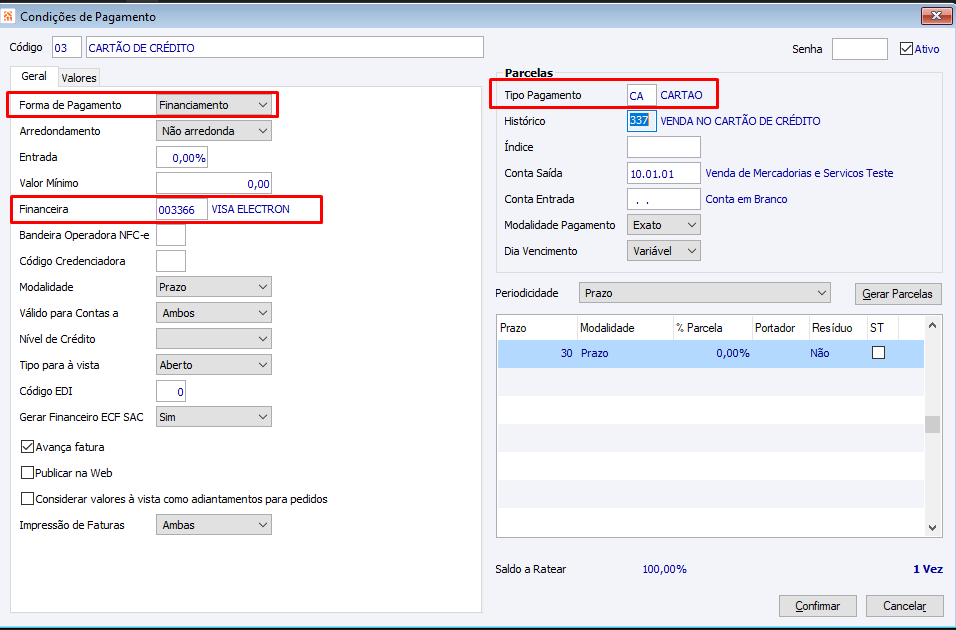Click the Código EDI field
956x630 pixels.
point(171,392)
